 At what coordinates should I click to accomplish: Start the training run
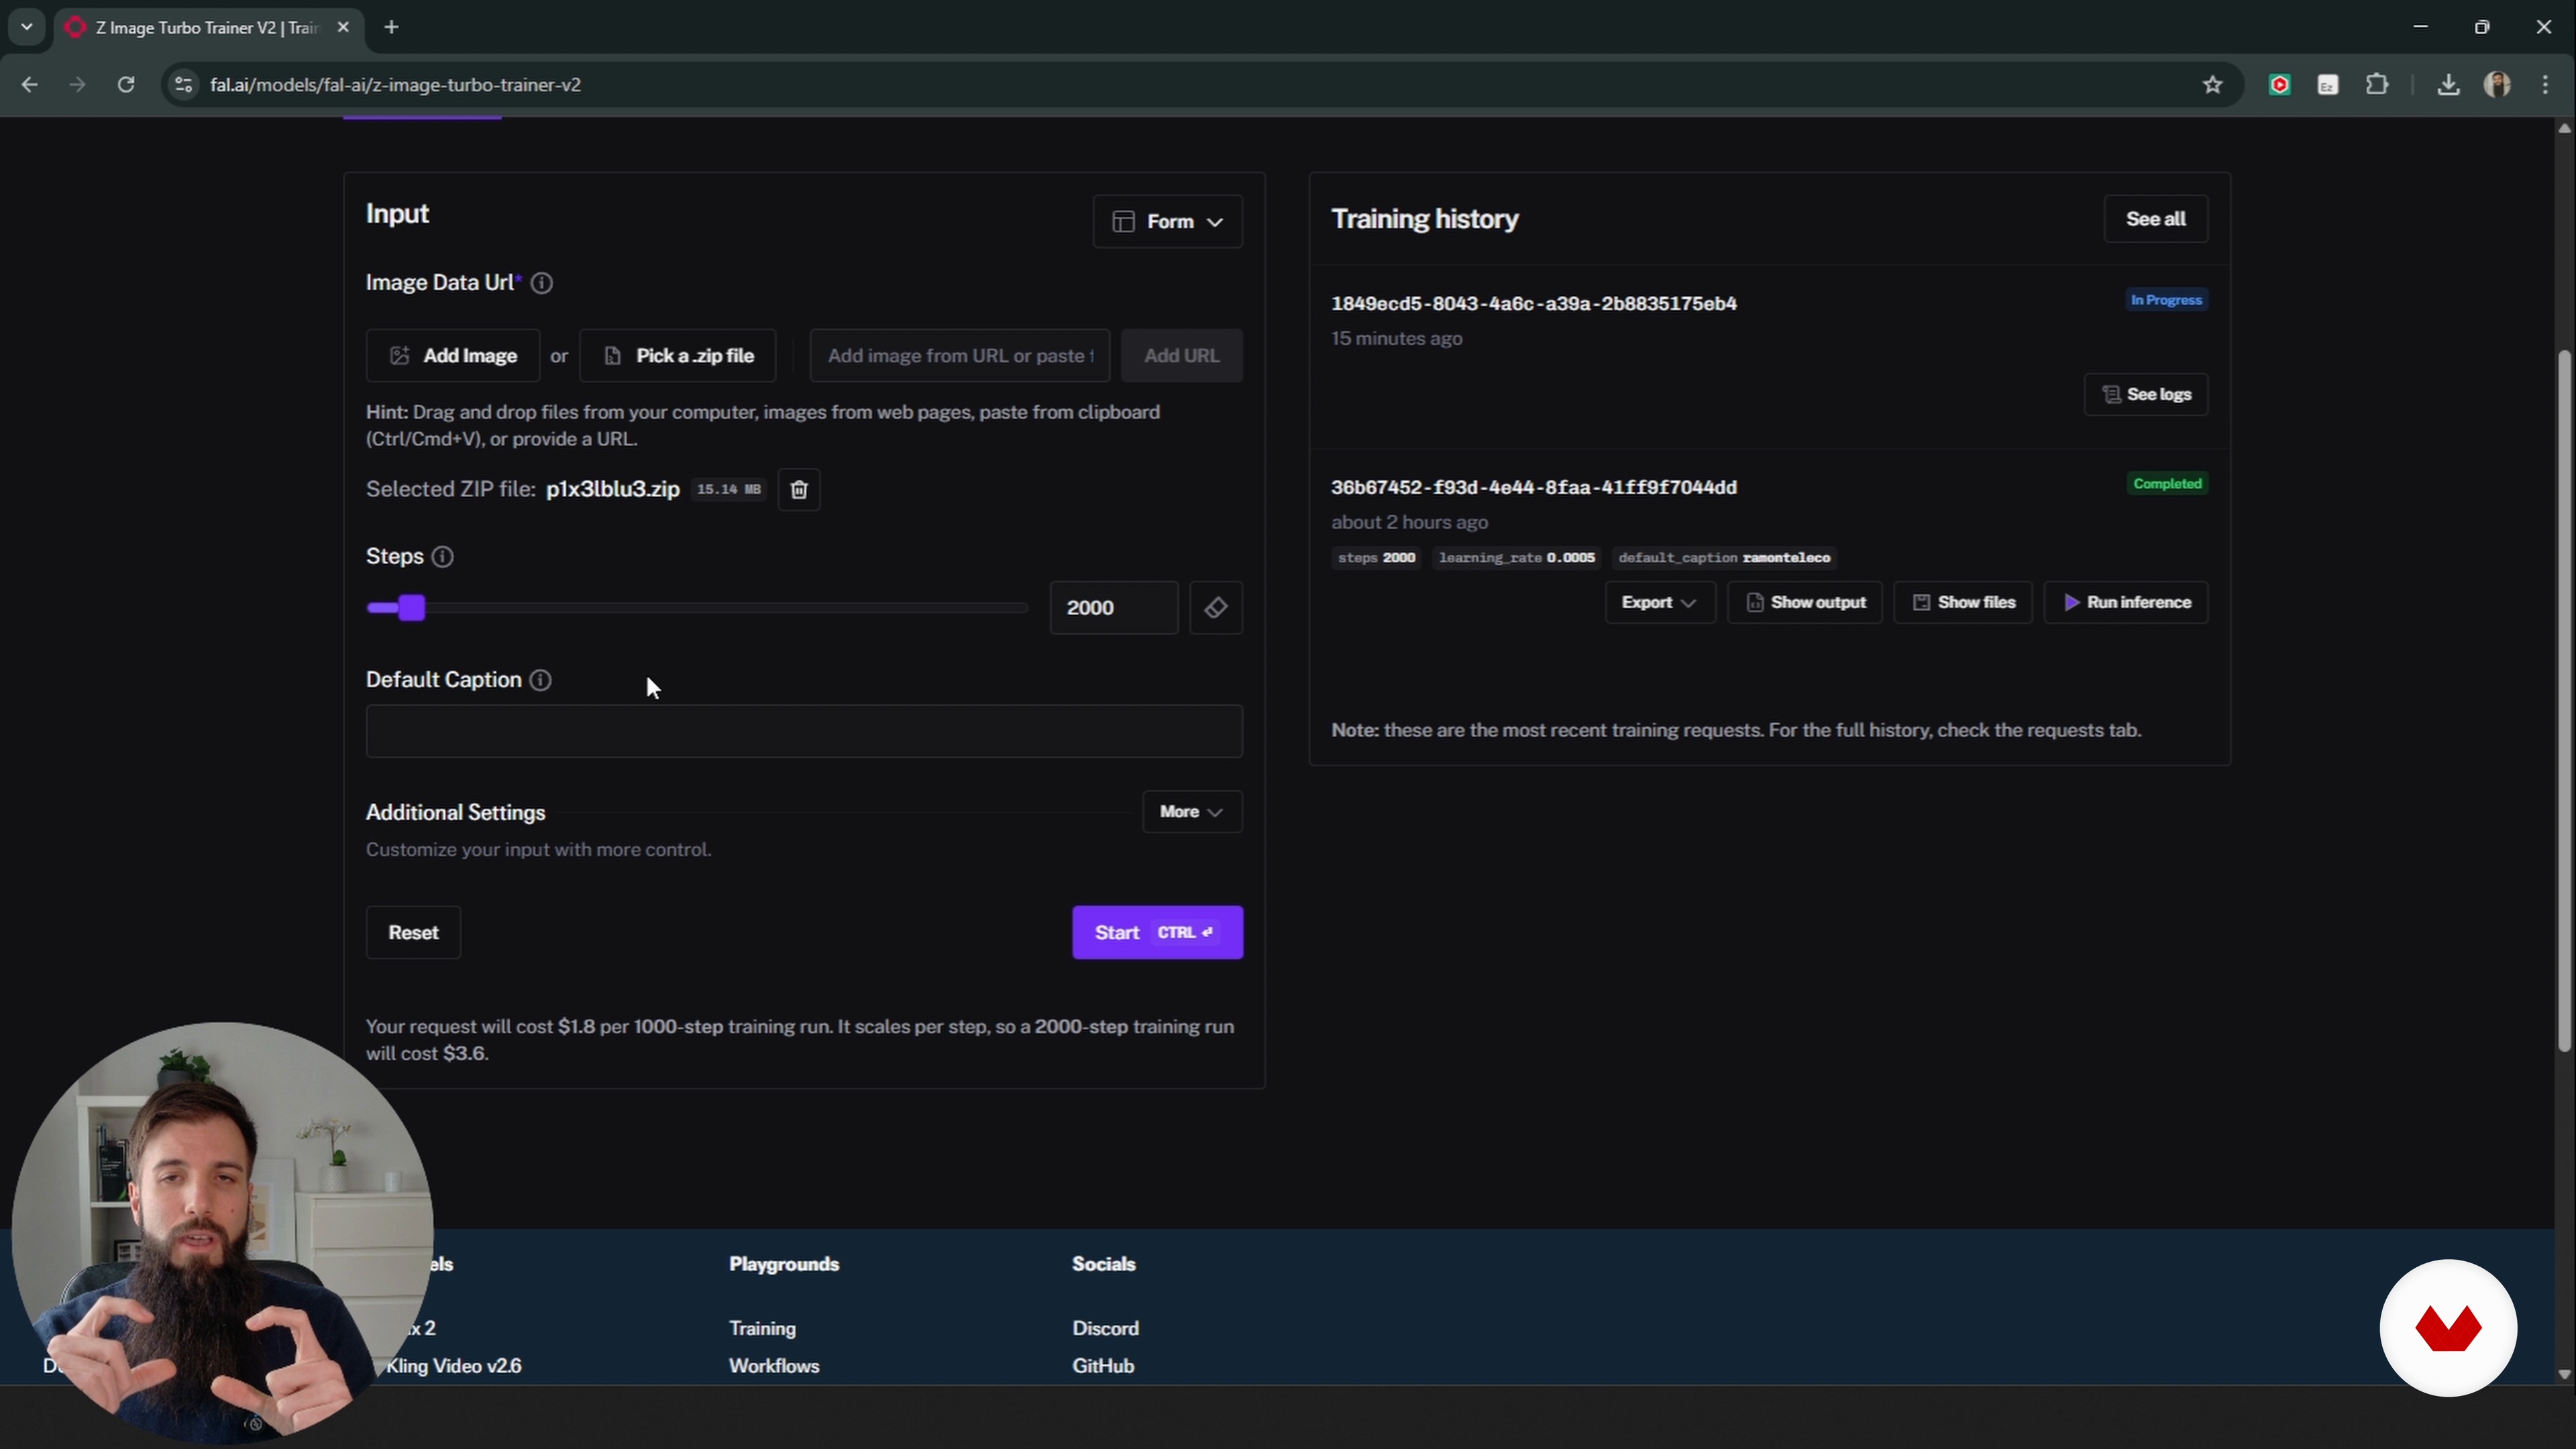click(1157, 933)
